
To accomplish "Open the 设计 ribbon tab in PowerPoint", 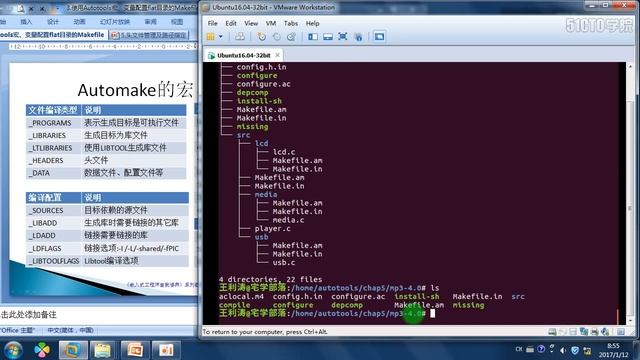I will [x=53, y=22].
